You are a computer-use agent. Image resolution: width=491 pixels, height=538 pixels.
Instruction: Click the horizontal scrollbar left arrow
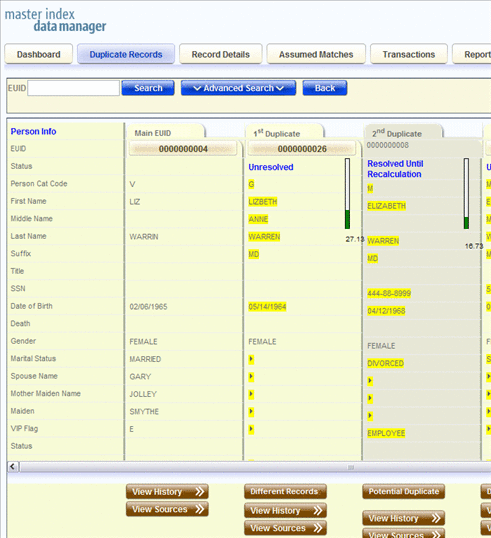click(13, 467)
